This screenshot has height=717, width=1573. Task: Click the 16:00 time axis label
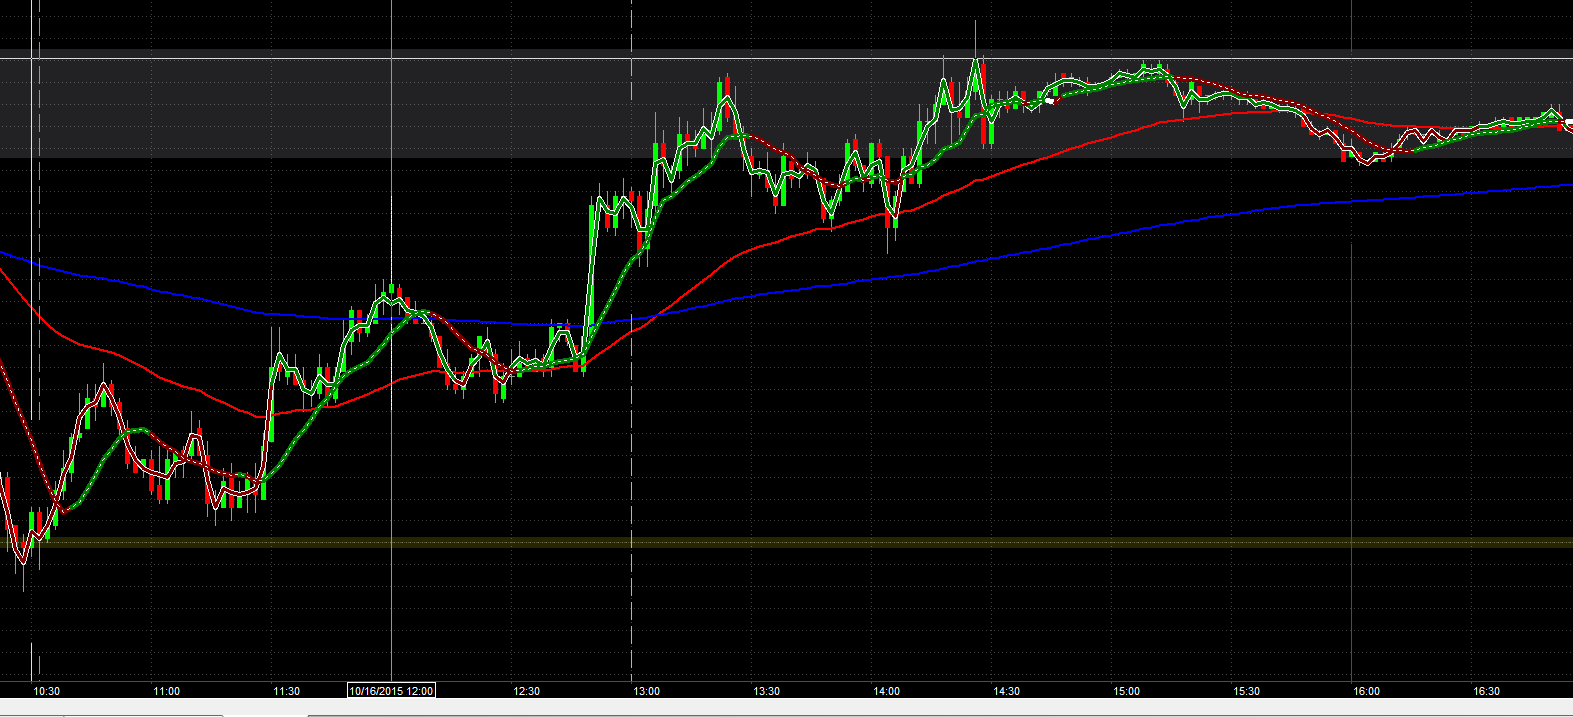click(1366, 691)
